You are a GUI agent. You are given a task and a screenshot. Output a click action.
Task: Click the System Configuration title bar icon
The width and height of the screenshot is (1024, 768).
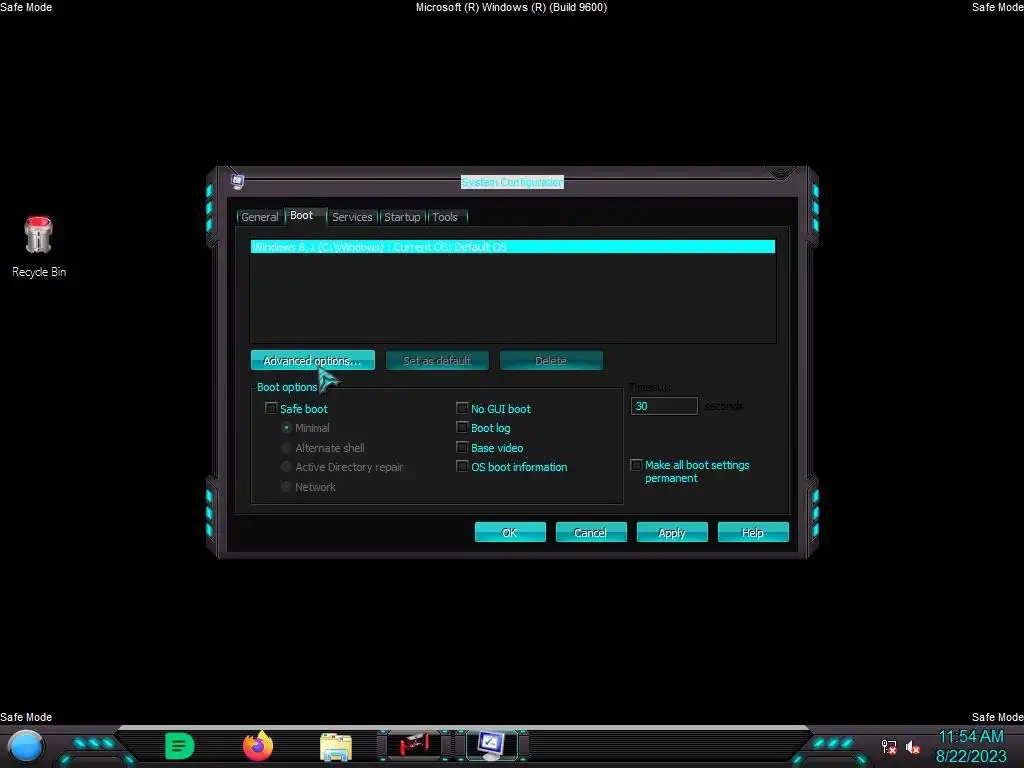pyautogui.click(x=238, y=182)
